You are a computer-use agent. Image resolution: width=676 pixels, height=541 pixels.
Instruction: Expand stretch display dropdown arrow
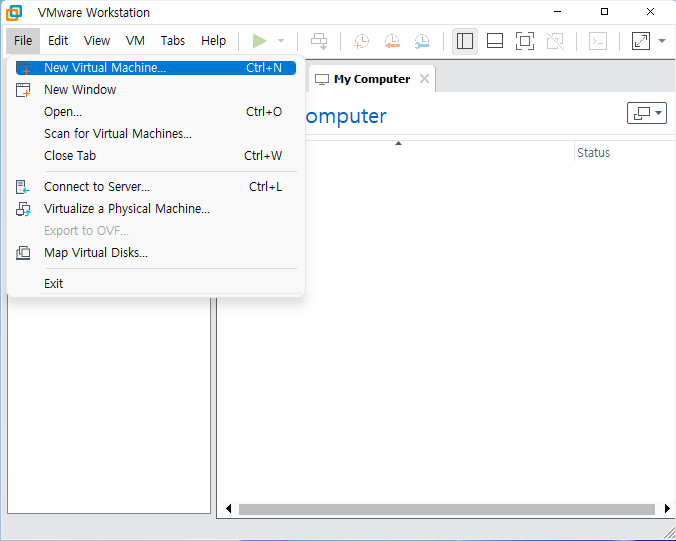pyautogui.click(x=662, y=41)
